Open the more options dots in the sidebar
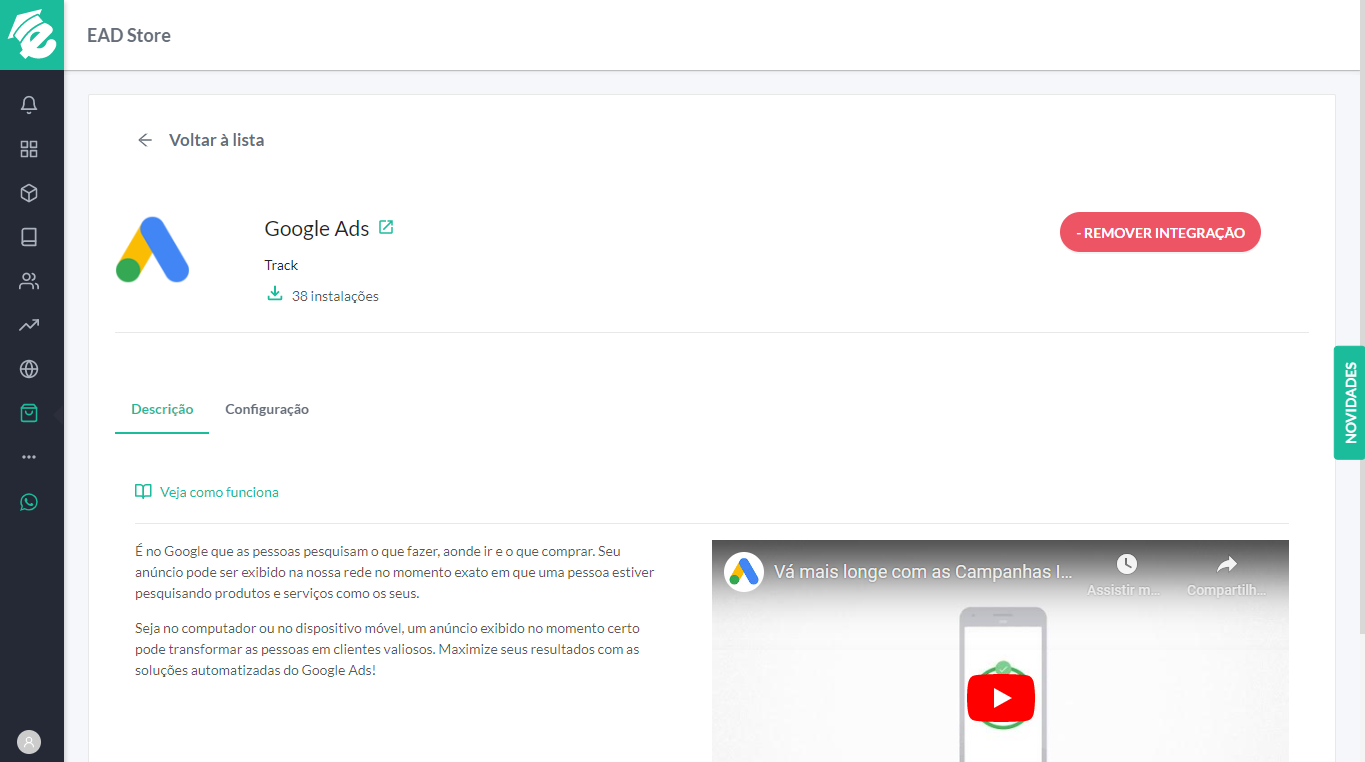Image resolution: width=1365 pixels, height=762 pixels. coord(29,457)
